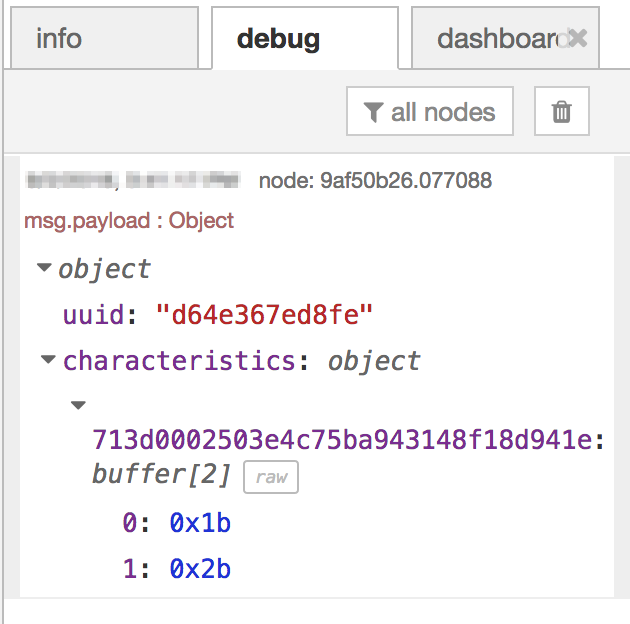630x624 pixels.
Task: Click the characteristics key name
Action: tap(179, 360)
